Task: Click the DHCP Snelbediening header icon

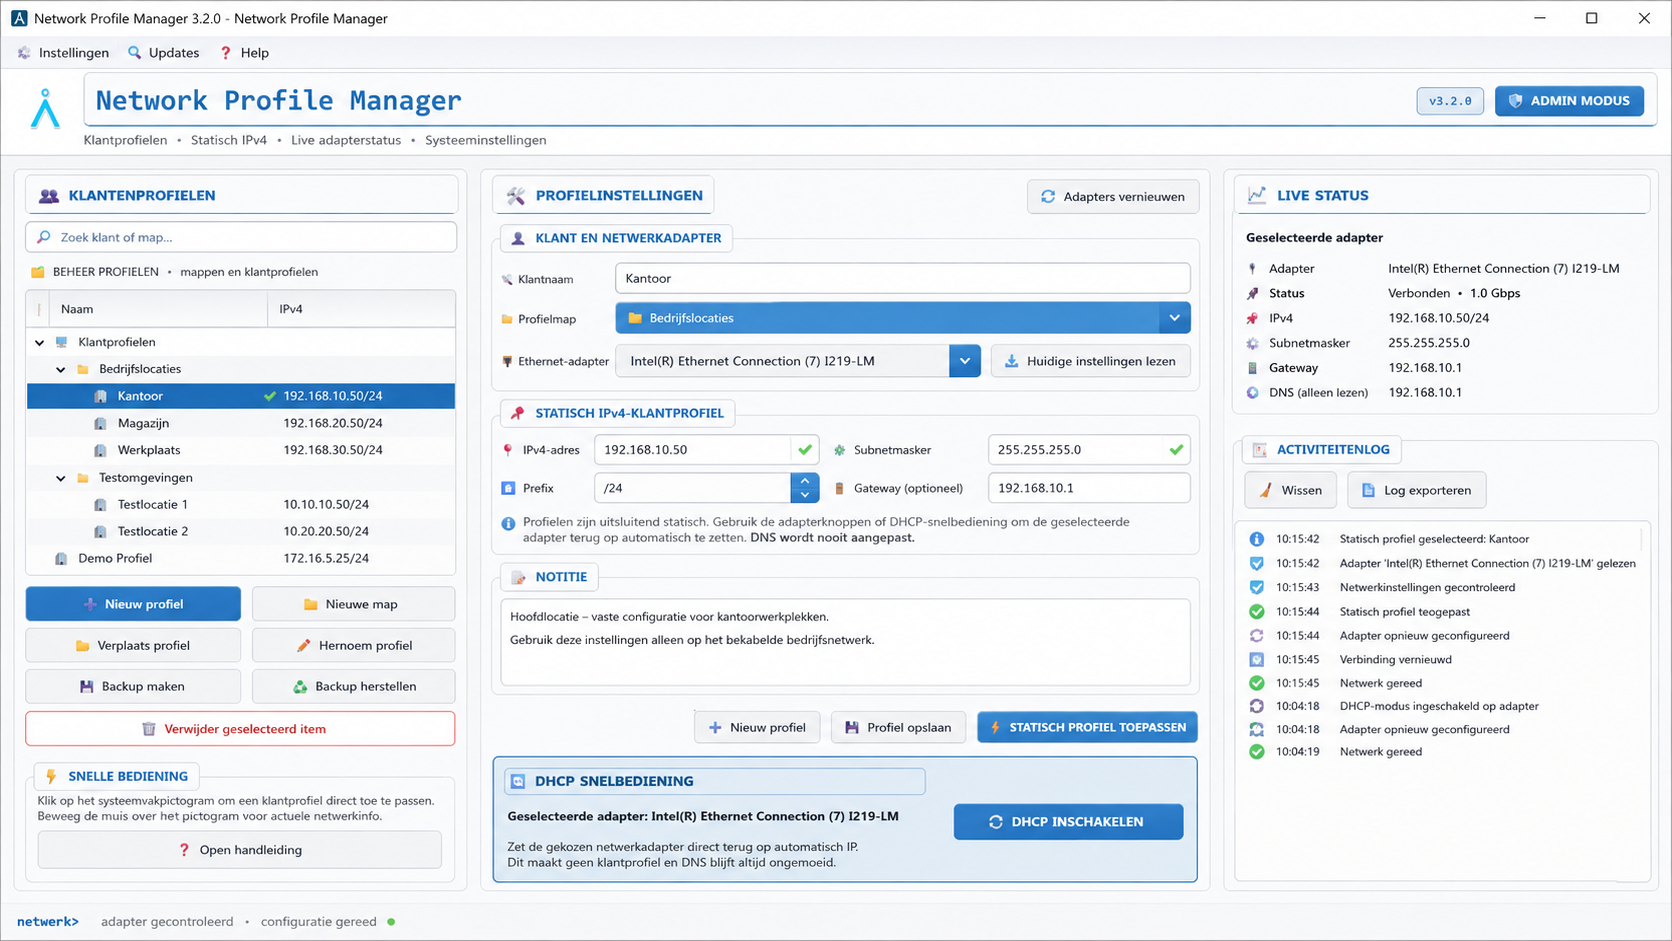Action: coord(518,781)
